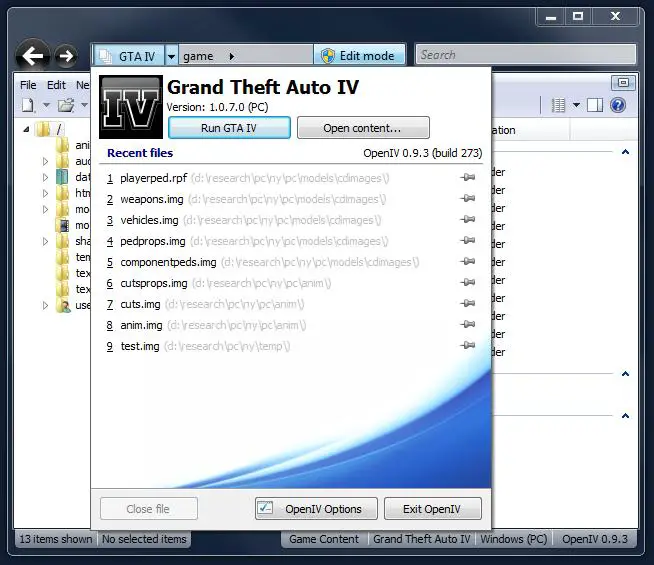Pin anim.img in recent files
Viewport: 654px width, 565px height.
468,324
